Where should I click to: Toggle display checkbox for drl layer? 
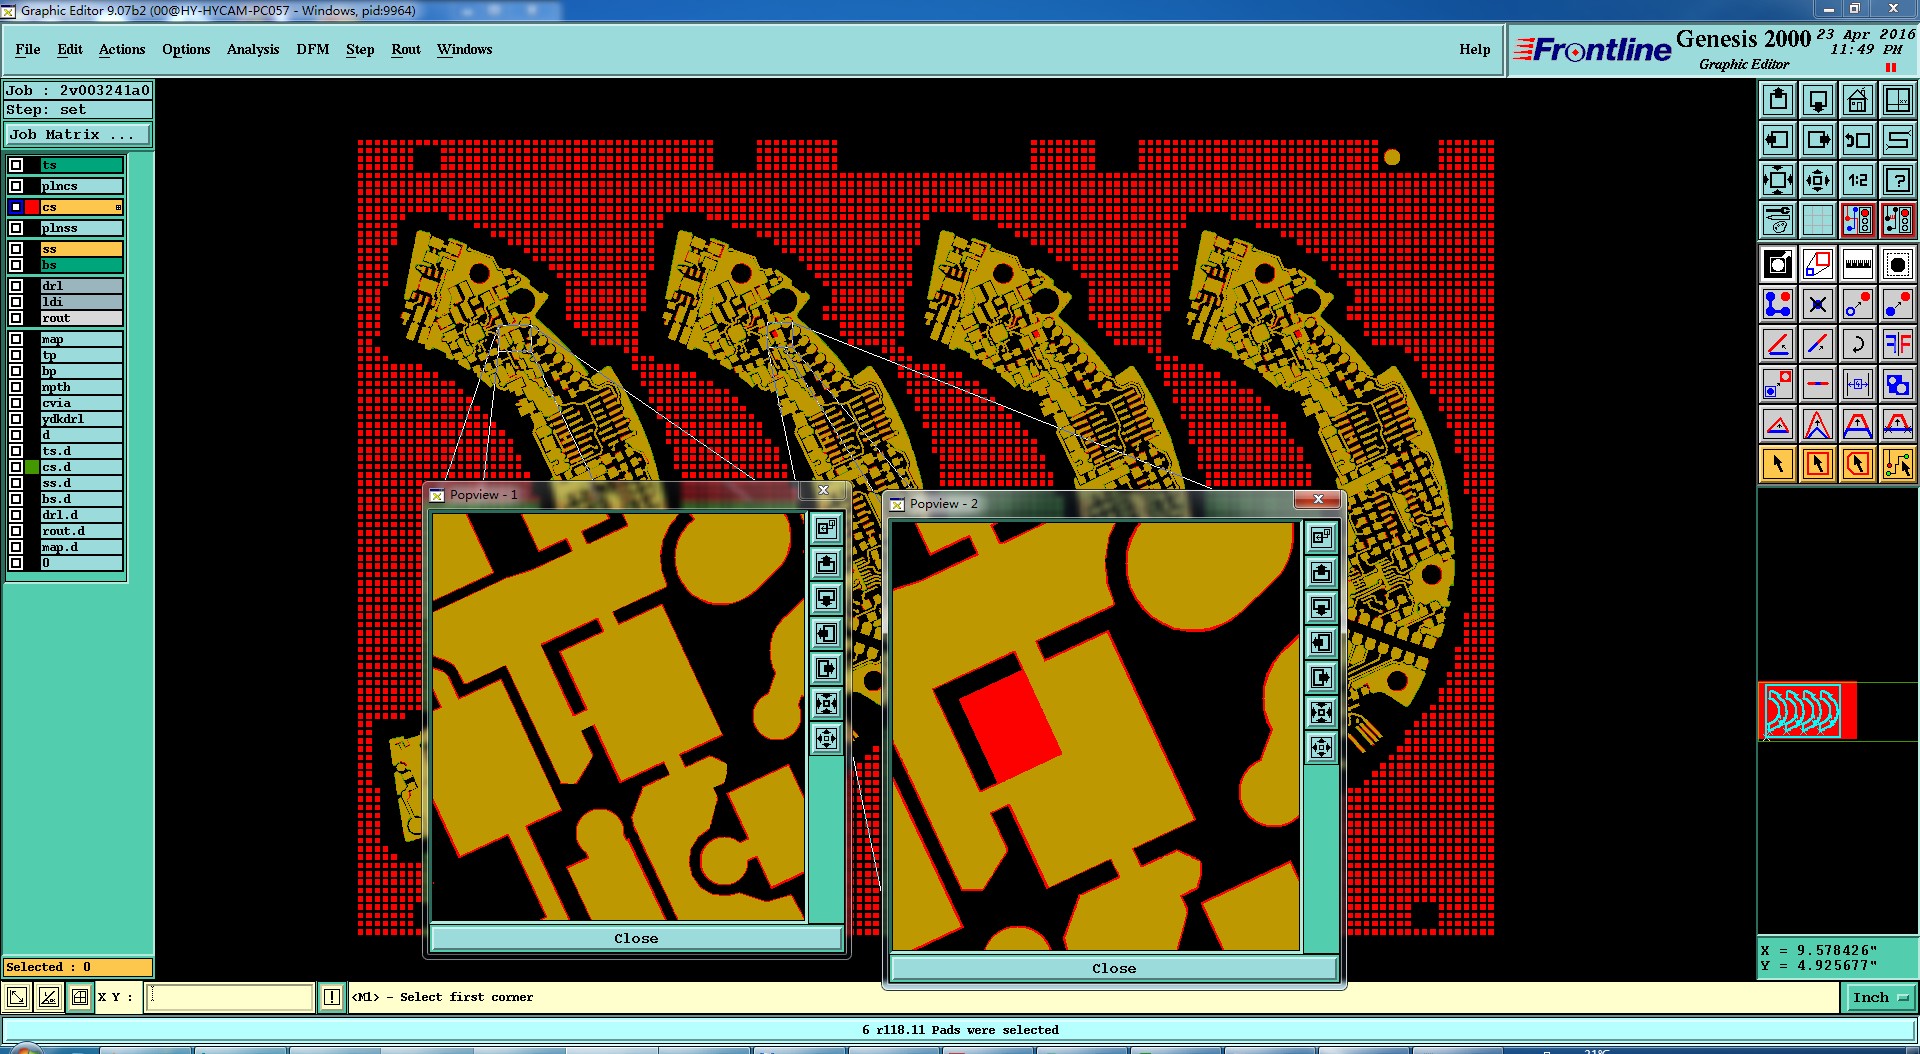[16, 286]
